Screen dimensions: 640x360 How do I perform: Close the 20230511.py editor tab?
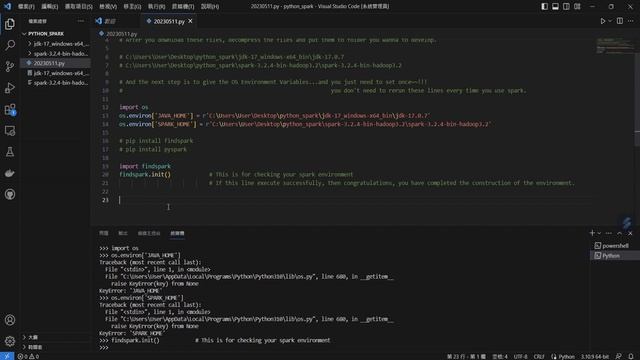(x=190, y=21)
